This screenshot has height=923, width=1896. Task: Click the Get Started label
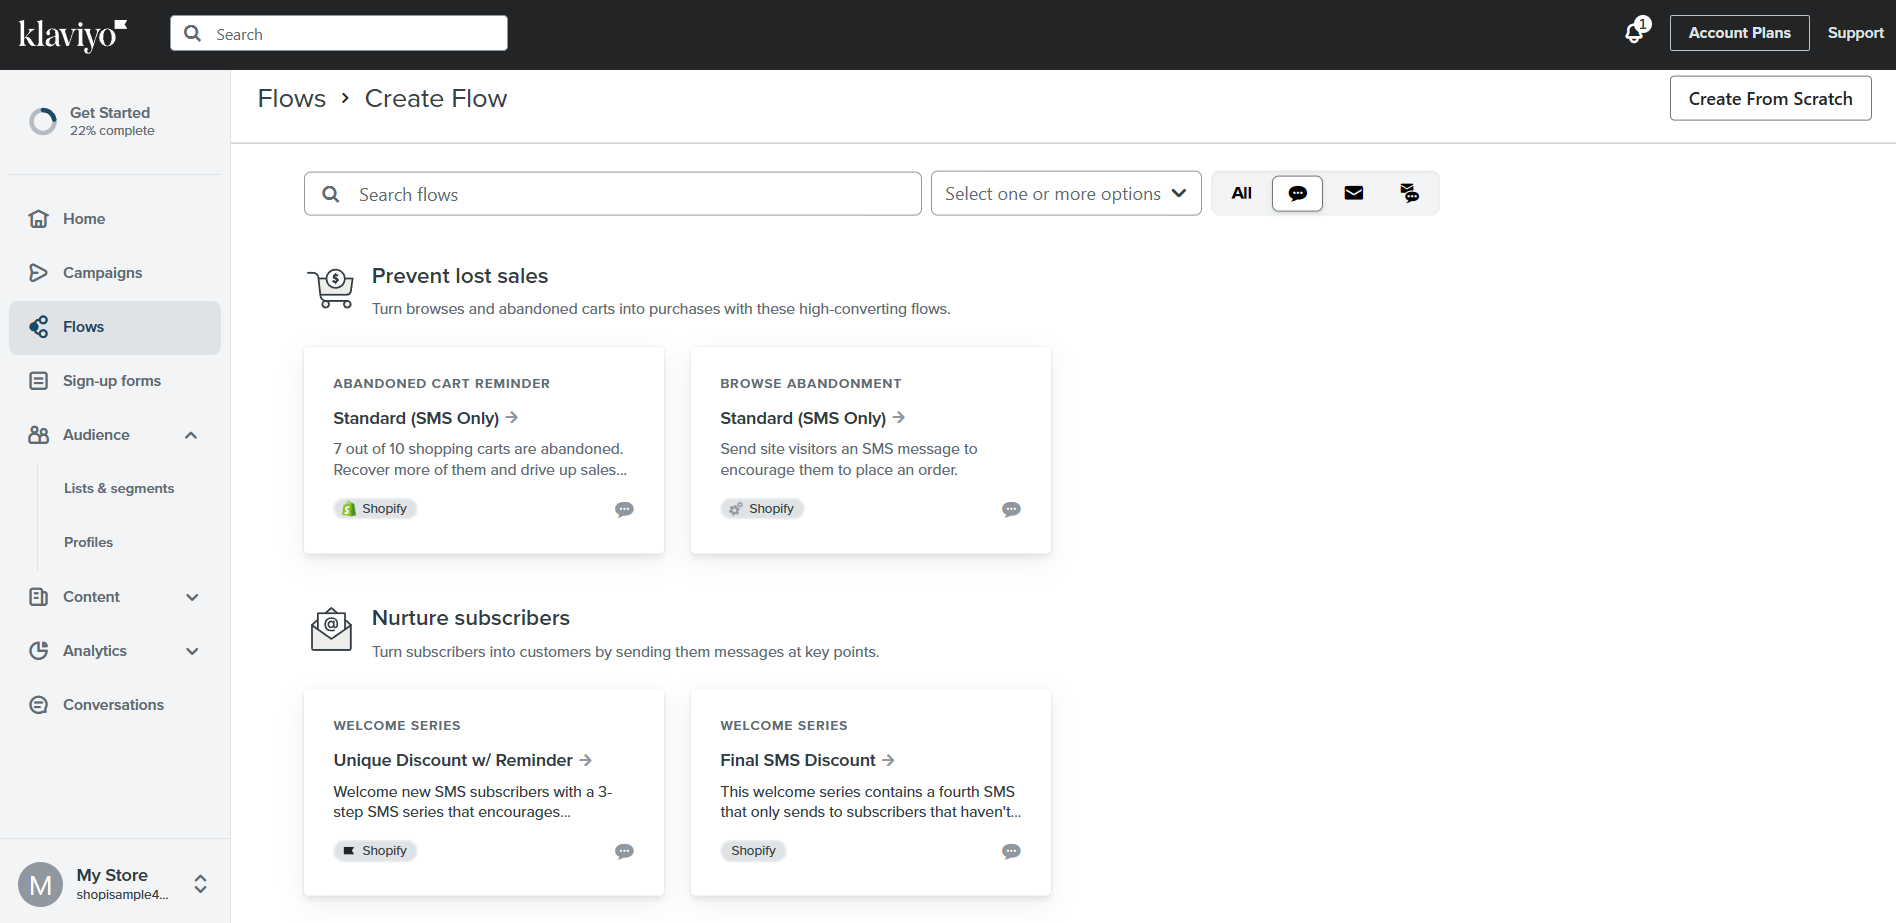pos(110,113)
